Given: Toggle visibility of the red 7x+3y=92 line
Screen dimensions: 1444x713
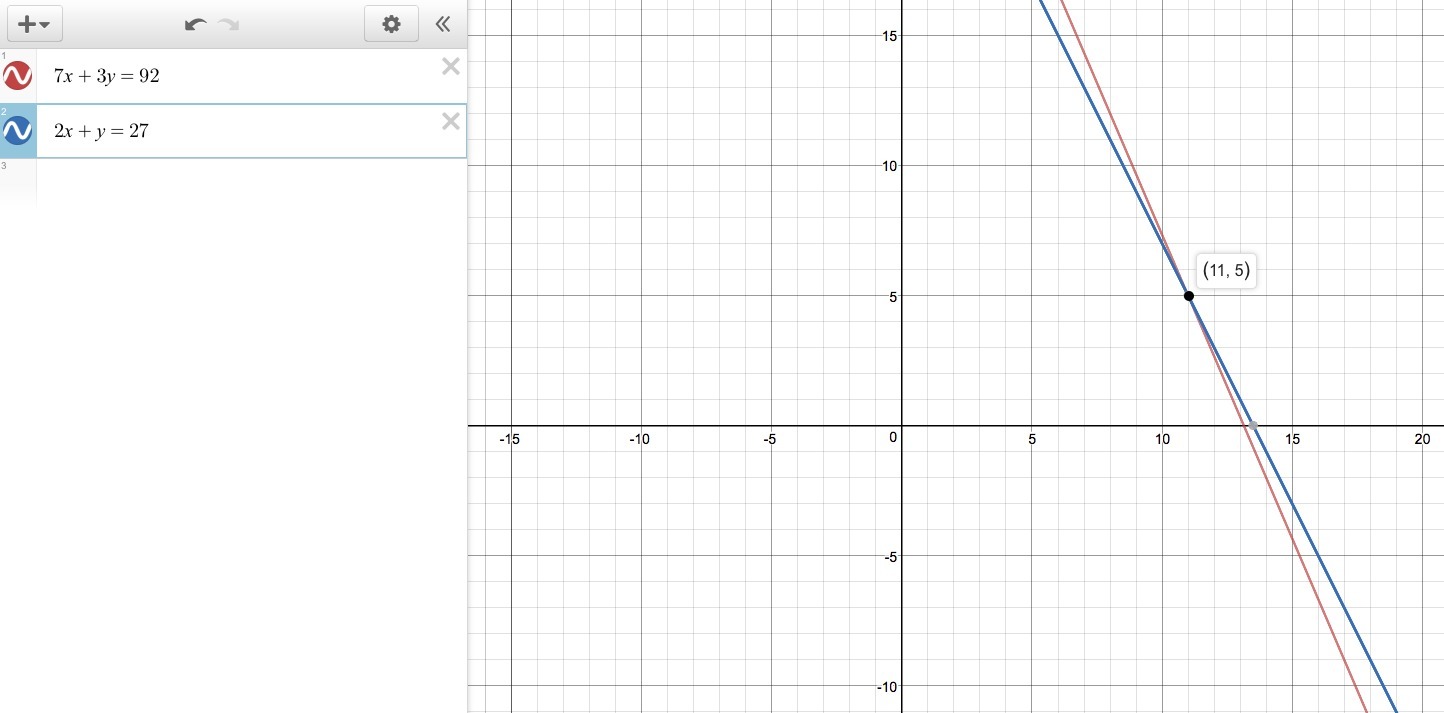Looking at the screenshot, I should click(18, 76).
